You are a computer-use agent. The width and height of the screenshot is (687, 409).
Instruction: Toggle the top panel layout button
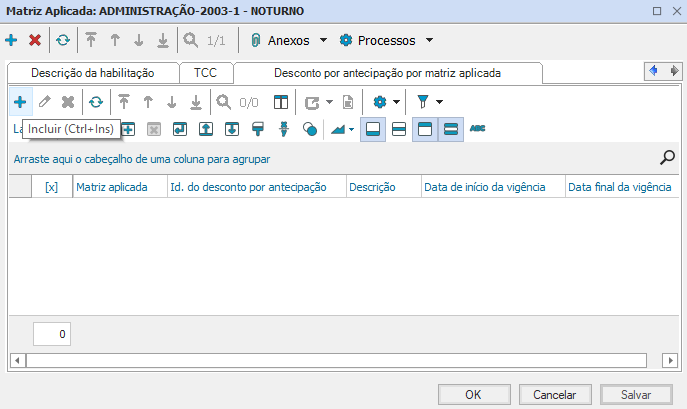pos(424,129)
